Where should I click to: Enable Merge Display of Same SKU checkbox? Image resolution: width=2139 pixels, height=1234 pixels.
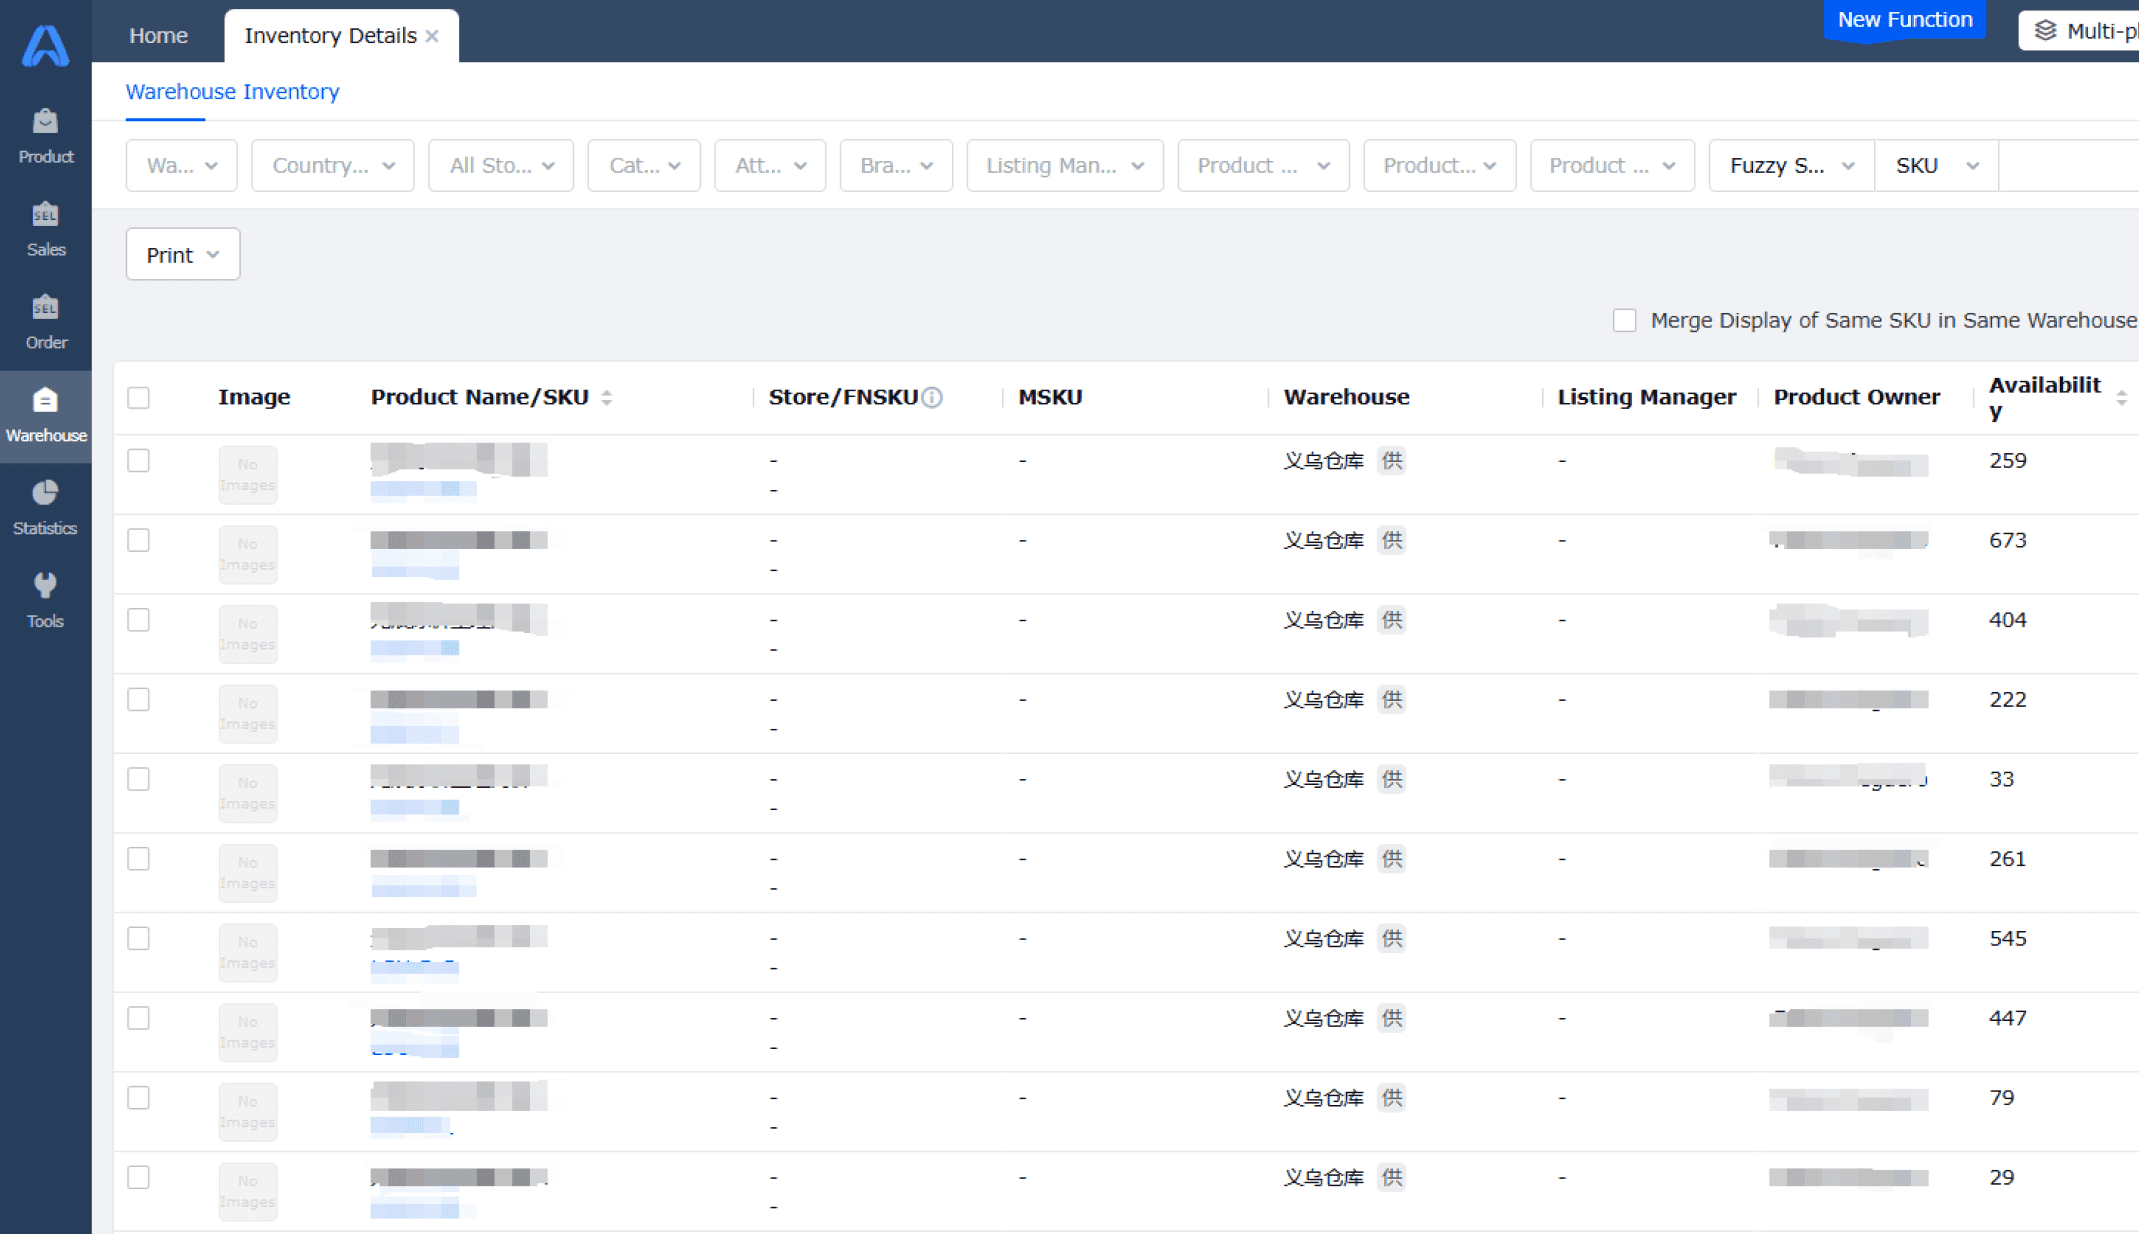point(1624,320)
